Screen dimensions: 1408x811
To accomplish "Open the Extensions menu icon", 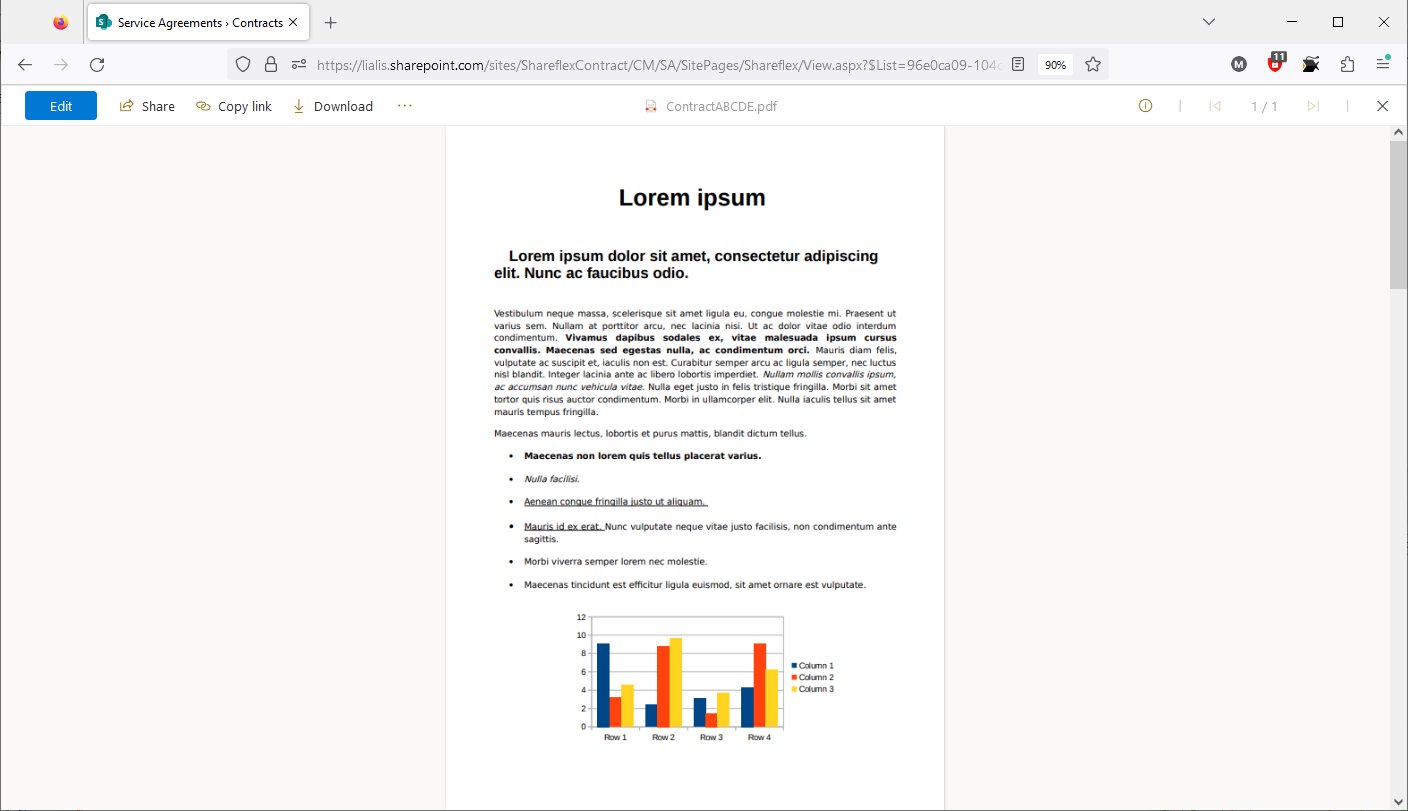I will coord(1347,64).
